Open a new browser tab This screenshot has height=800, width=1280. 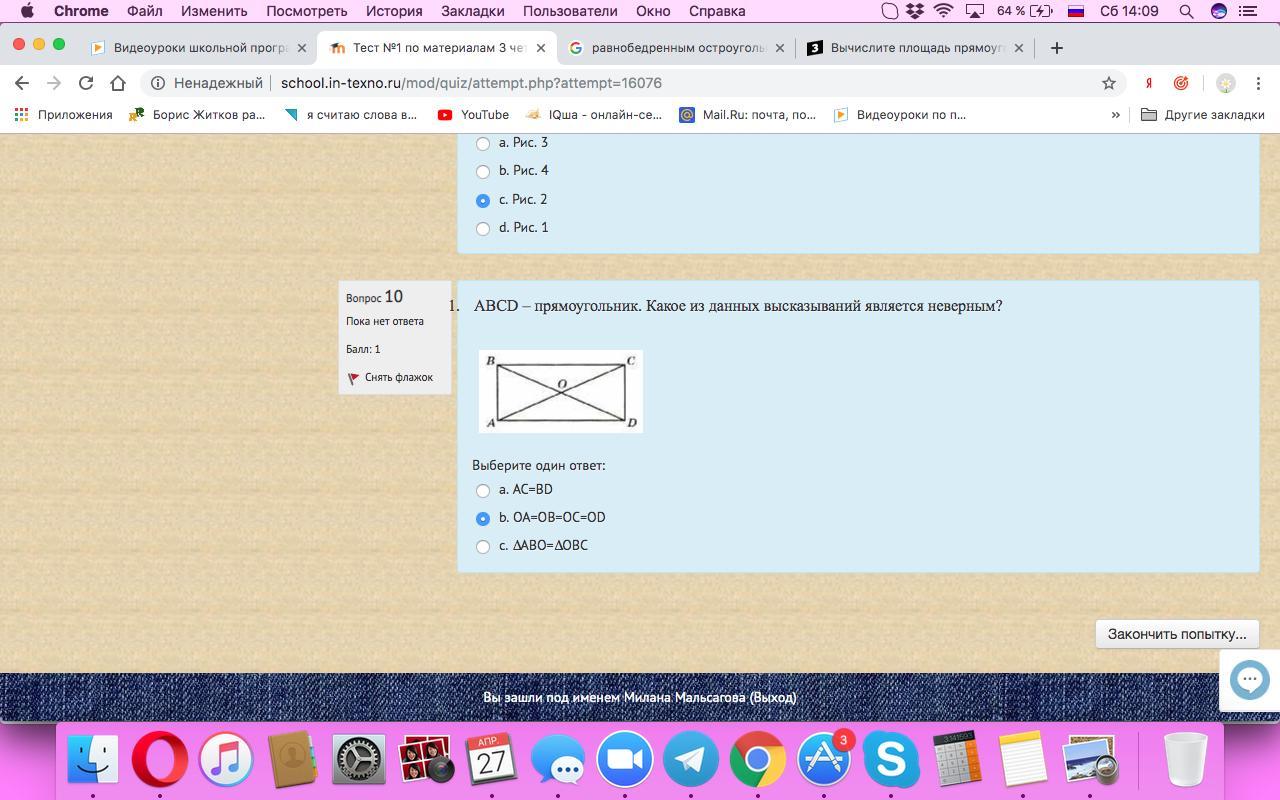click(x=1056, y=48)
